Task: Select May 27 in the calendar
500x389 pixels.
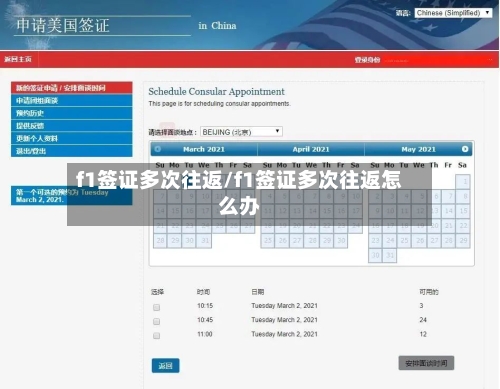Action: pyautogui.click(x=434, y=241)
